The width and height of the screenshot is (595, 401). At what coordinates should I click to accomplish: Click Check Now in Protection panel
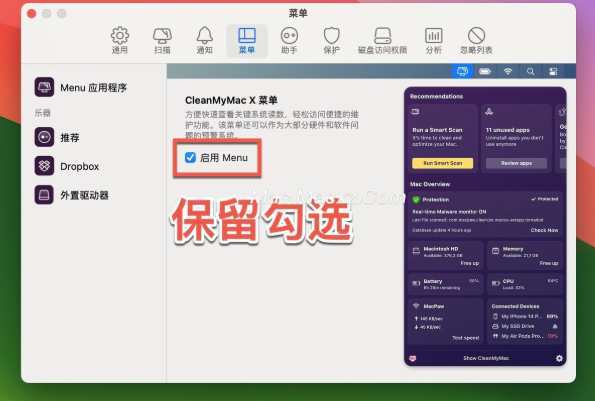pos(544,230)
